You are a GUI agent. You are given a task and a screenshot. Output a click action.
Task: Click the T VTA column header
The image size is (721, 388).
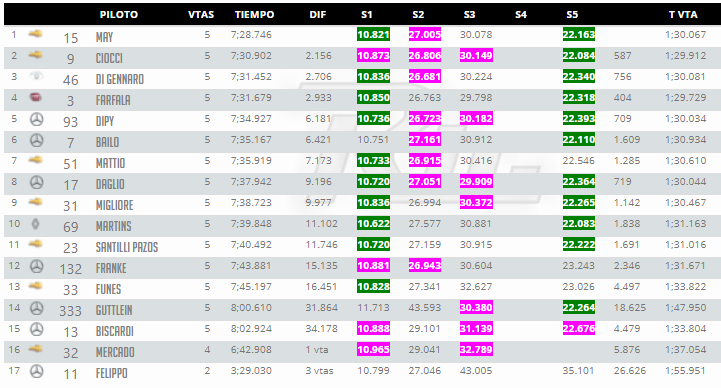click(683, 14)
